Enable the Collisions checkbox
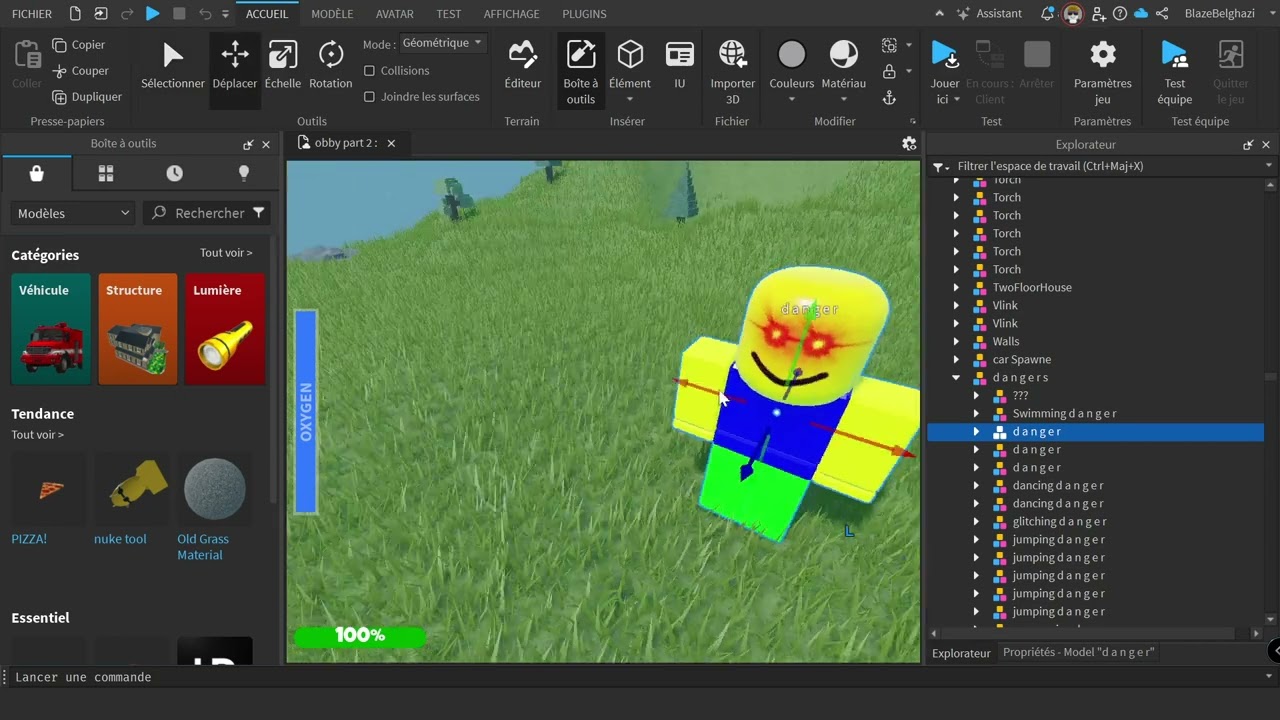The height and width of the screenshot is (720, 1280). (x=369, y=71)
